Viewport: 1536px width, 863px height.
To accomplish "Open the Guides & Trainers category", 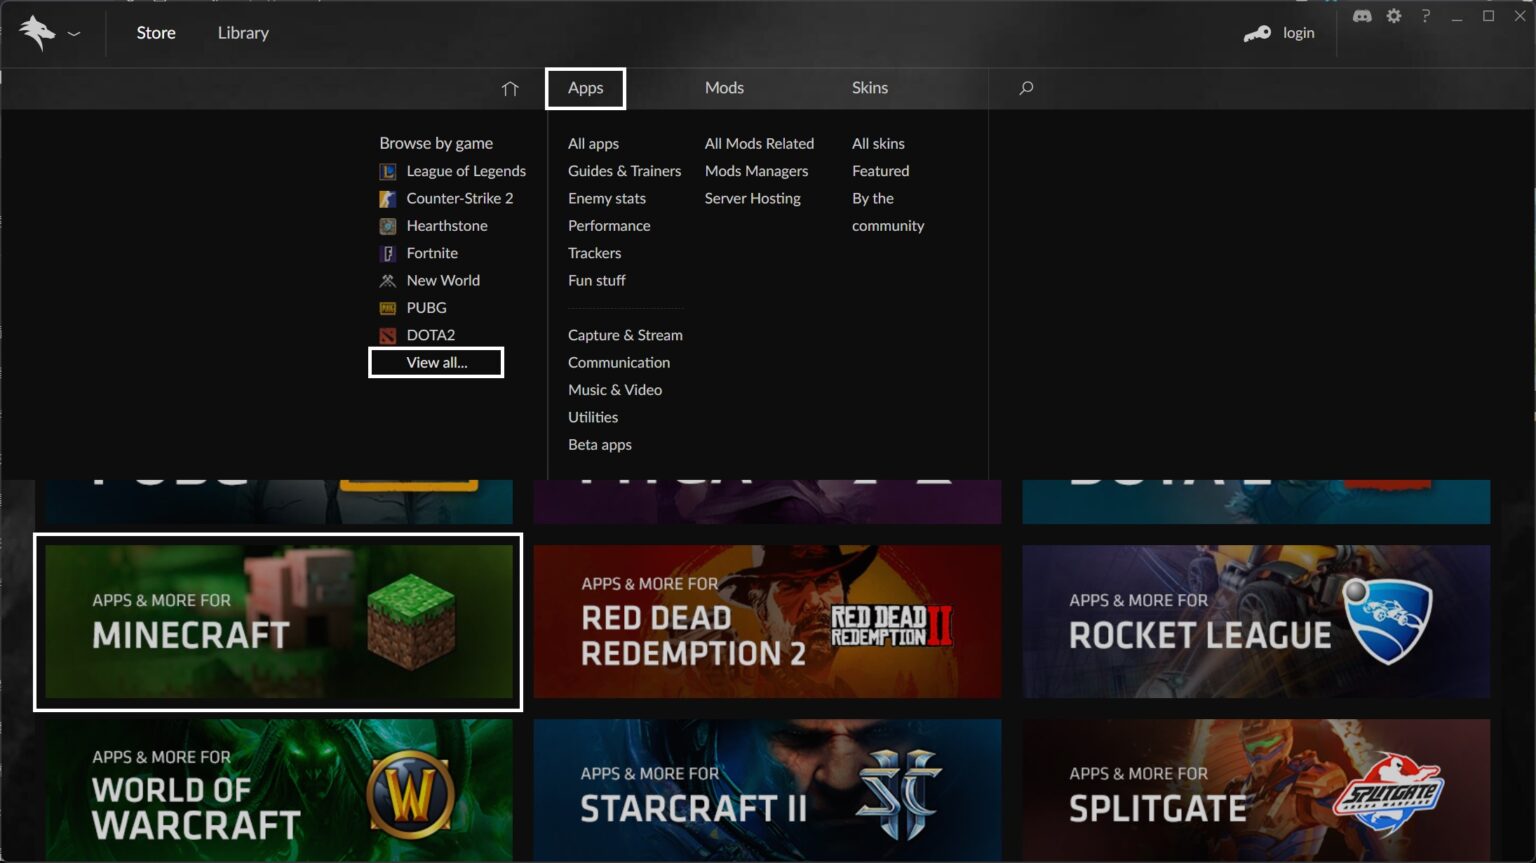I will 624,171.
